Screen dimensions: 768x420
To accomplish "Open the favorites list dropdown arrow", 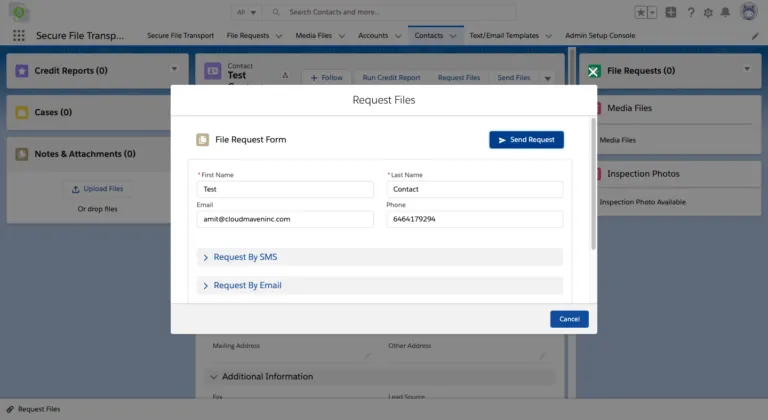I will 652,13.
